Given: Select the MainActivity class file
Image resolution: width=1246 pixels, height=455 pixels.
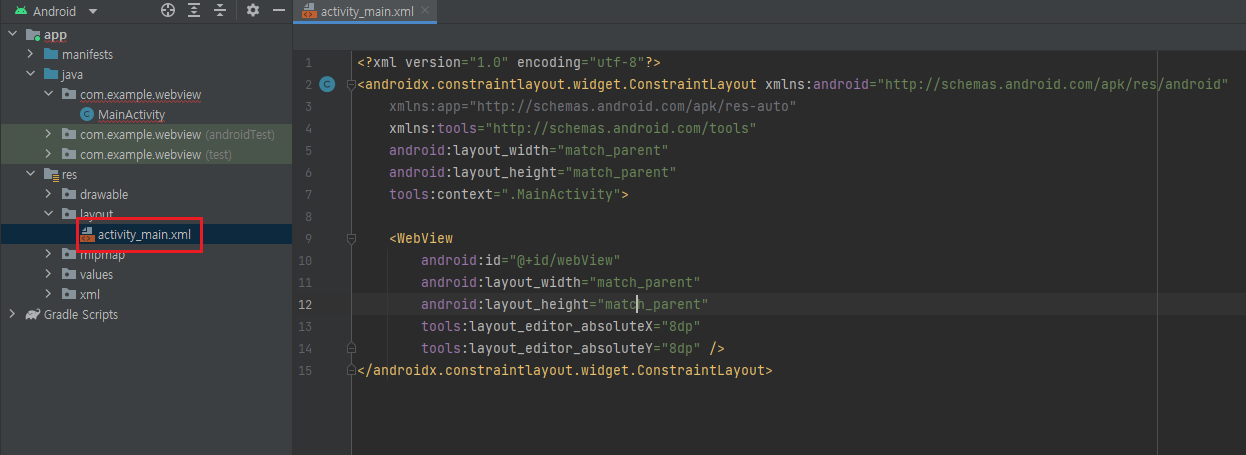Looking at the screenshot, I should 131,114.
